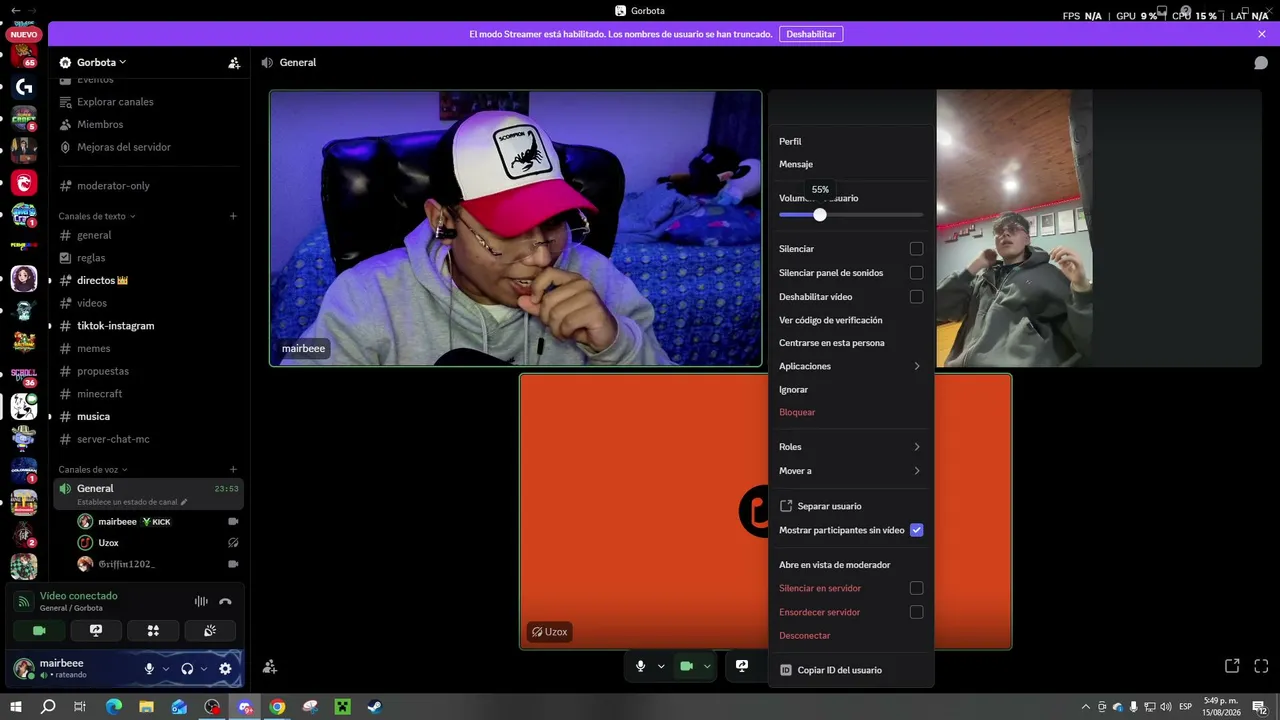Image resolution: width=1280 pixels, height=720 pixels.
Task: Invite people to the Gorbota server
Action: tap(234, 62)
